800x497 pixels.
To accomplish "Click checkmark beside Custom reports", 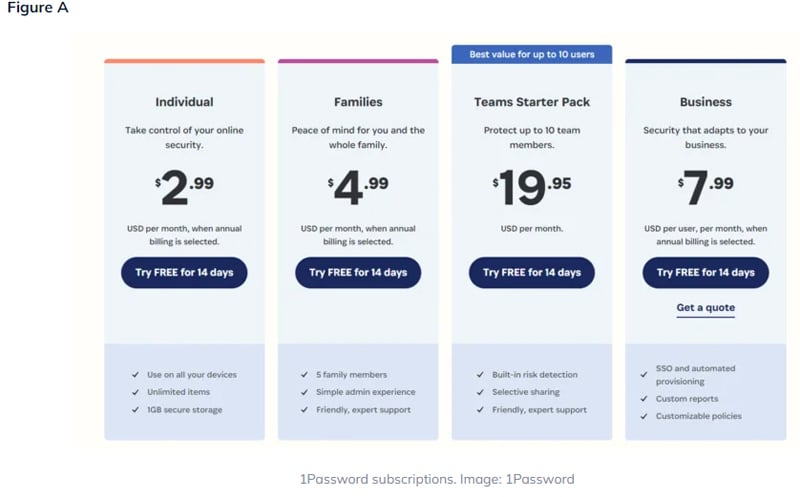I will (645, 399).
